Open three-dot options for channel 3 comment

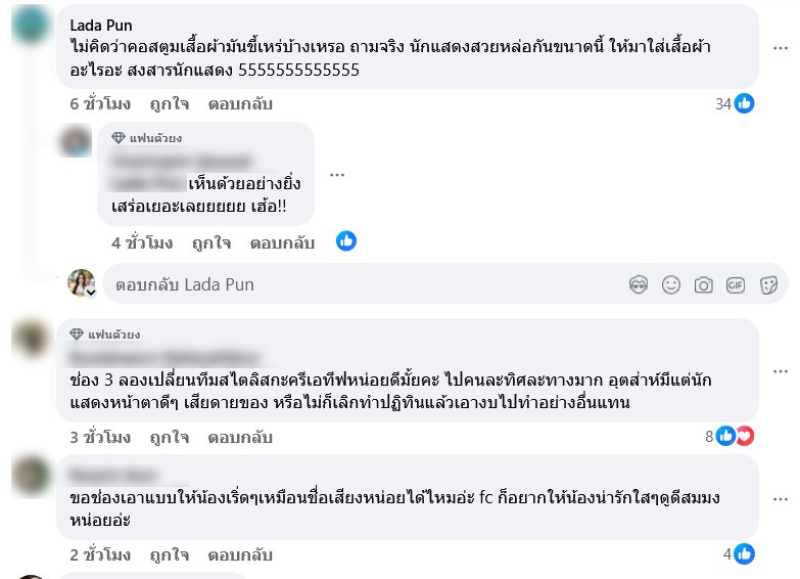point(778,372)
